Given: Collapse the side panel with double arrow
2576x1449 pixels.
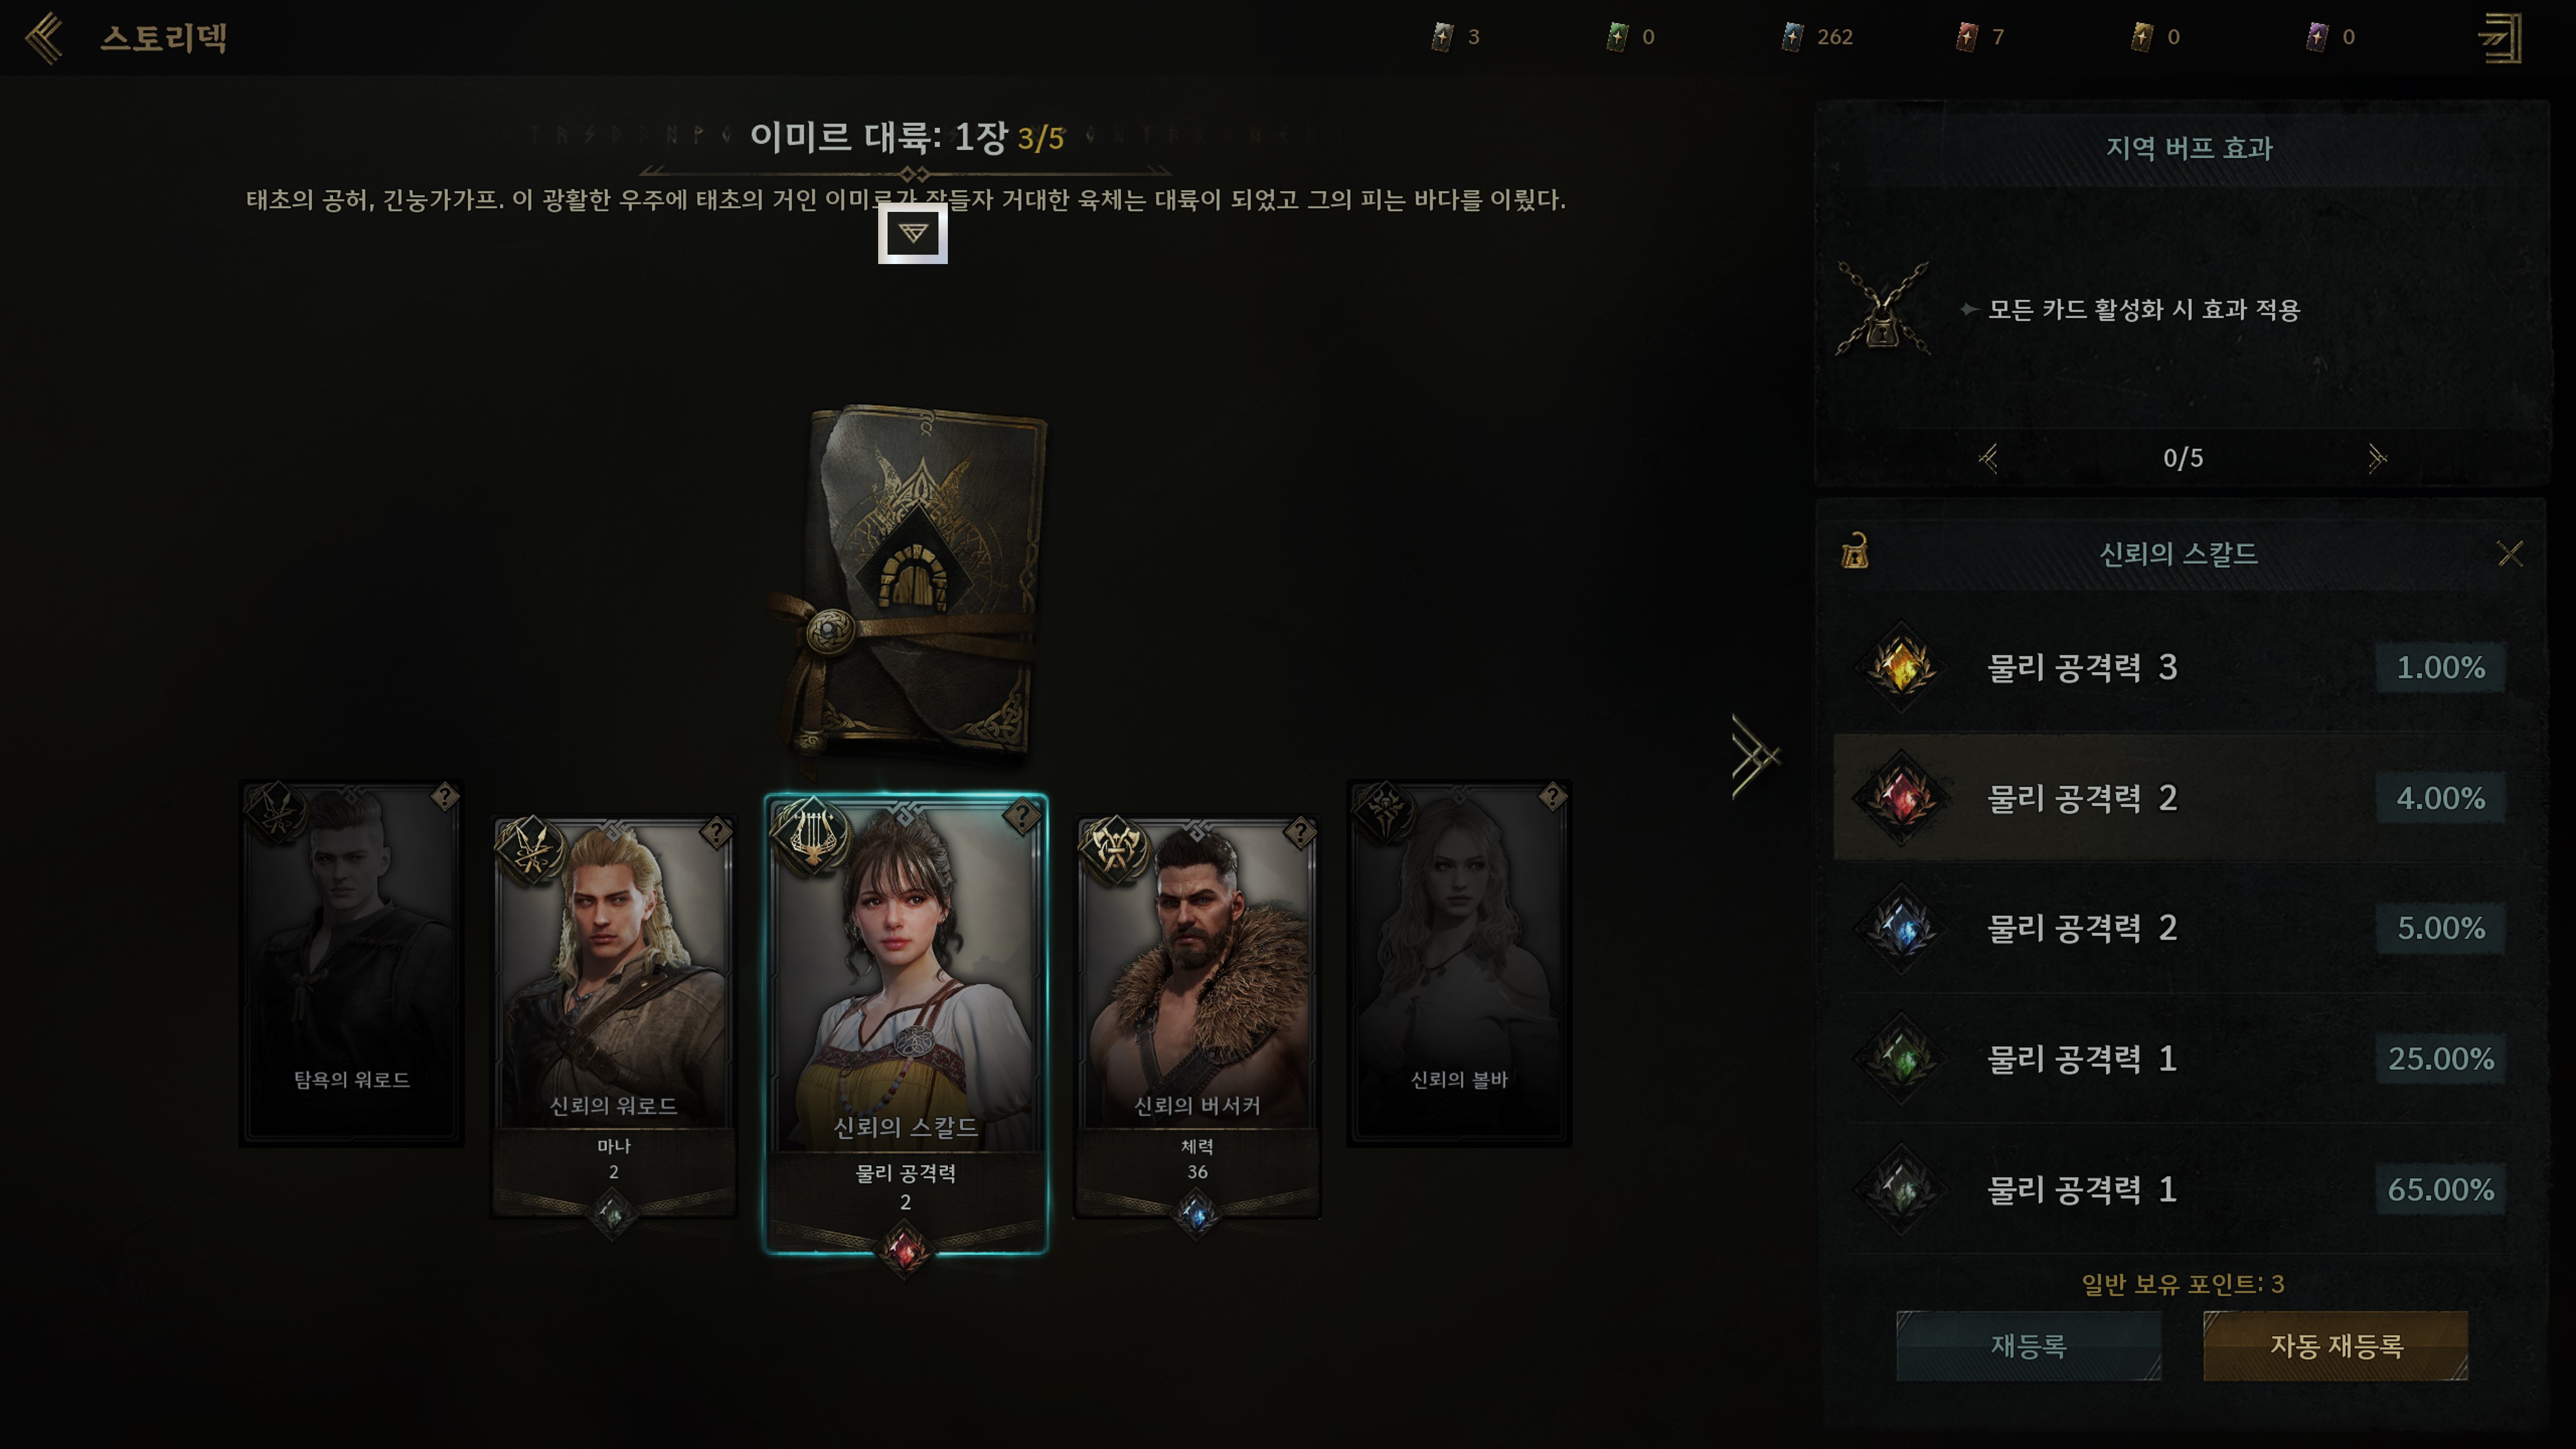Looking at the screenshot, I should [1756, 755].
